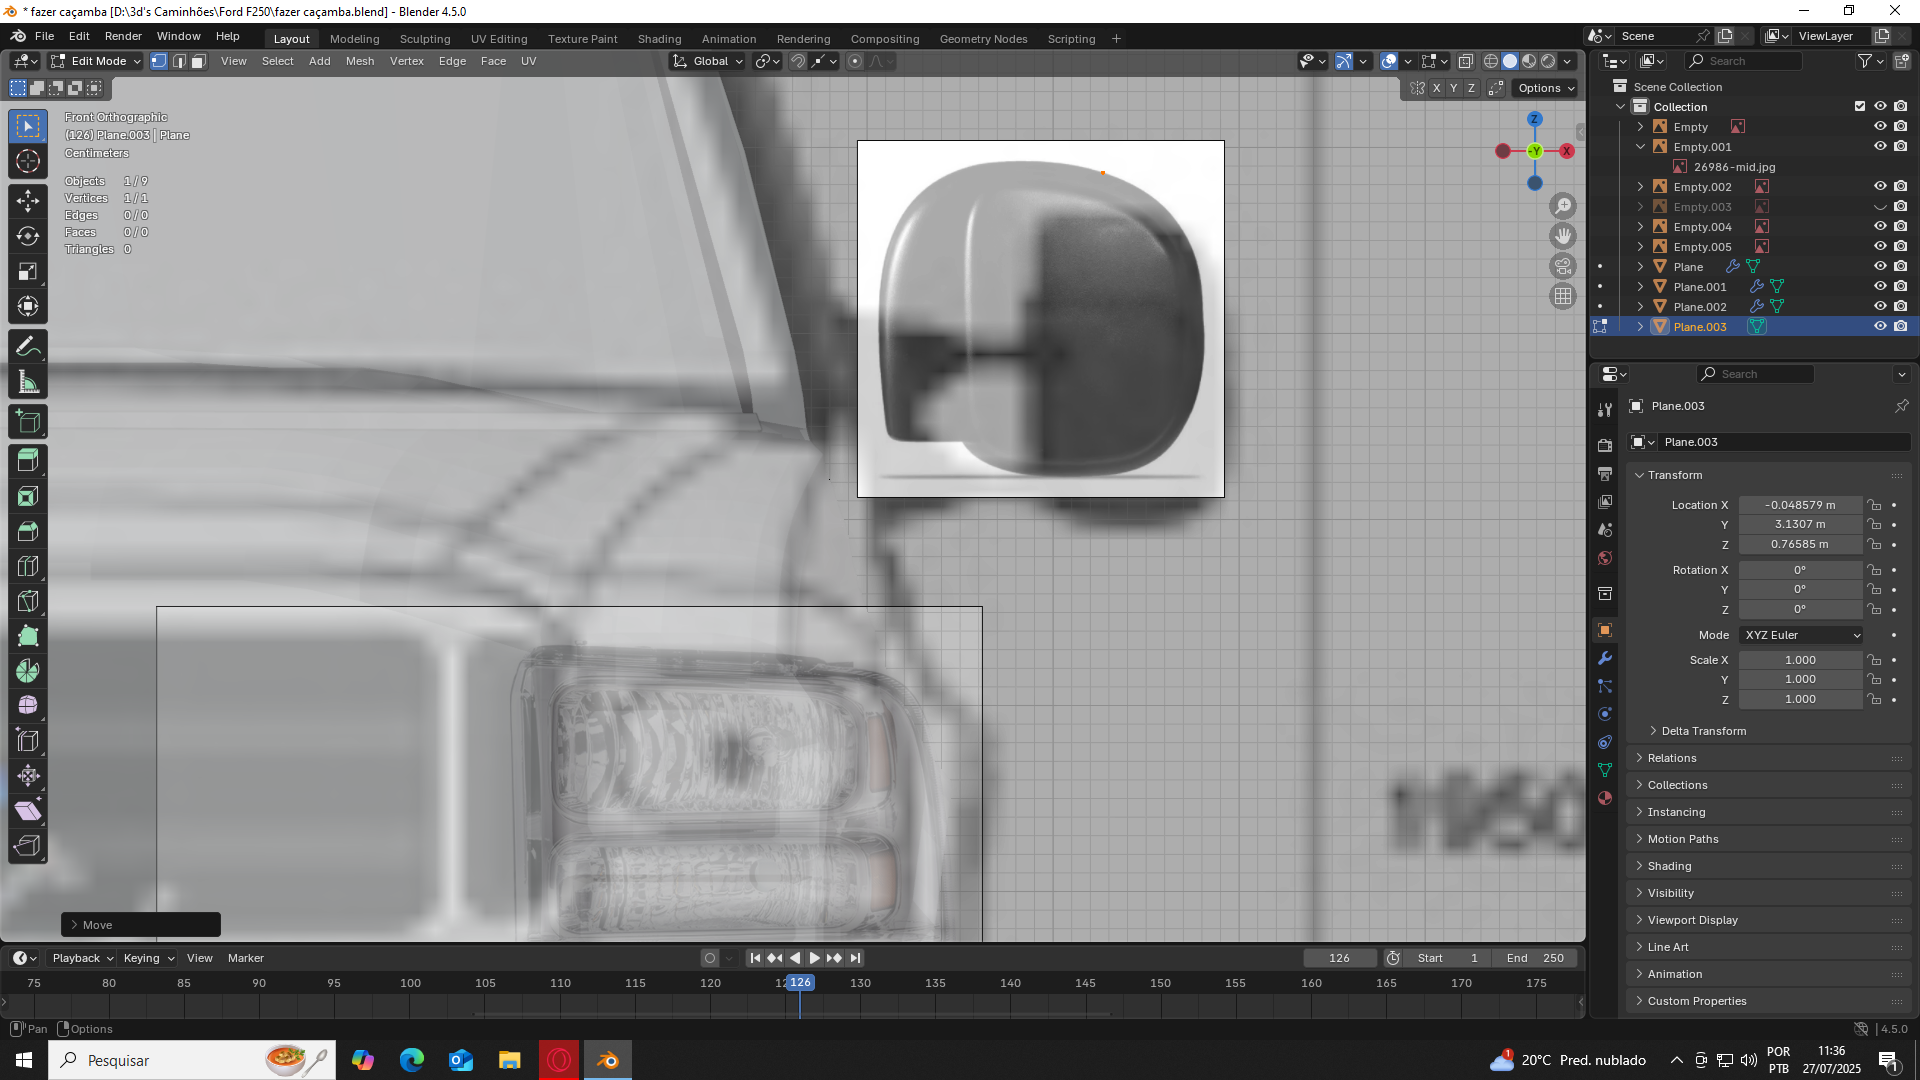Open the Sculpting workspace tab
1920x1080 pixels.
tap(425, 39)
